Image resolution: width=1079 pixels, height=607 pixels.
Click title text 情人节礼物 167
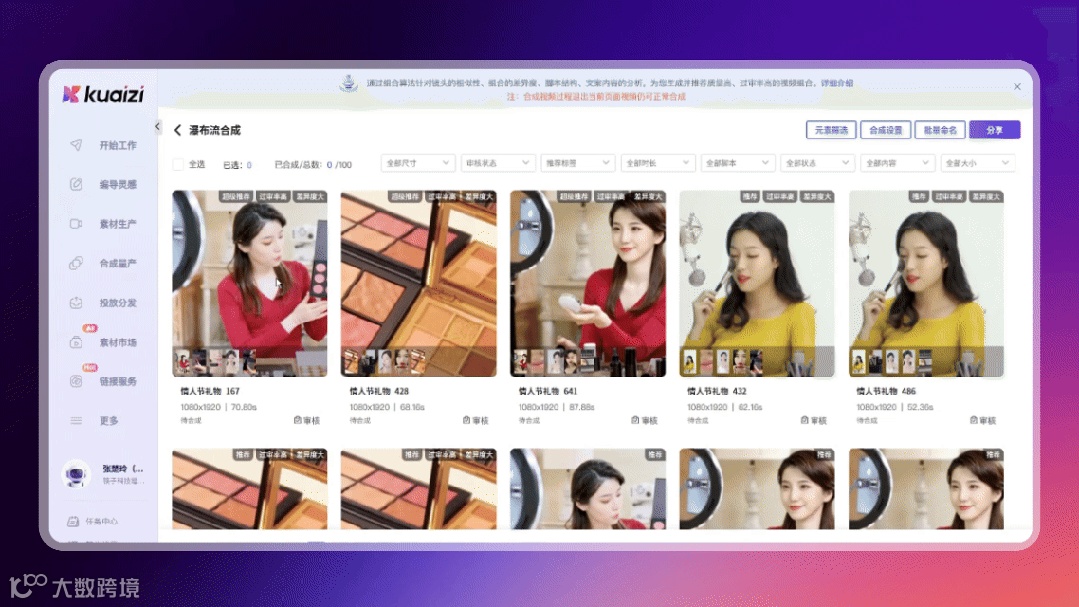point(210,391)
